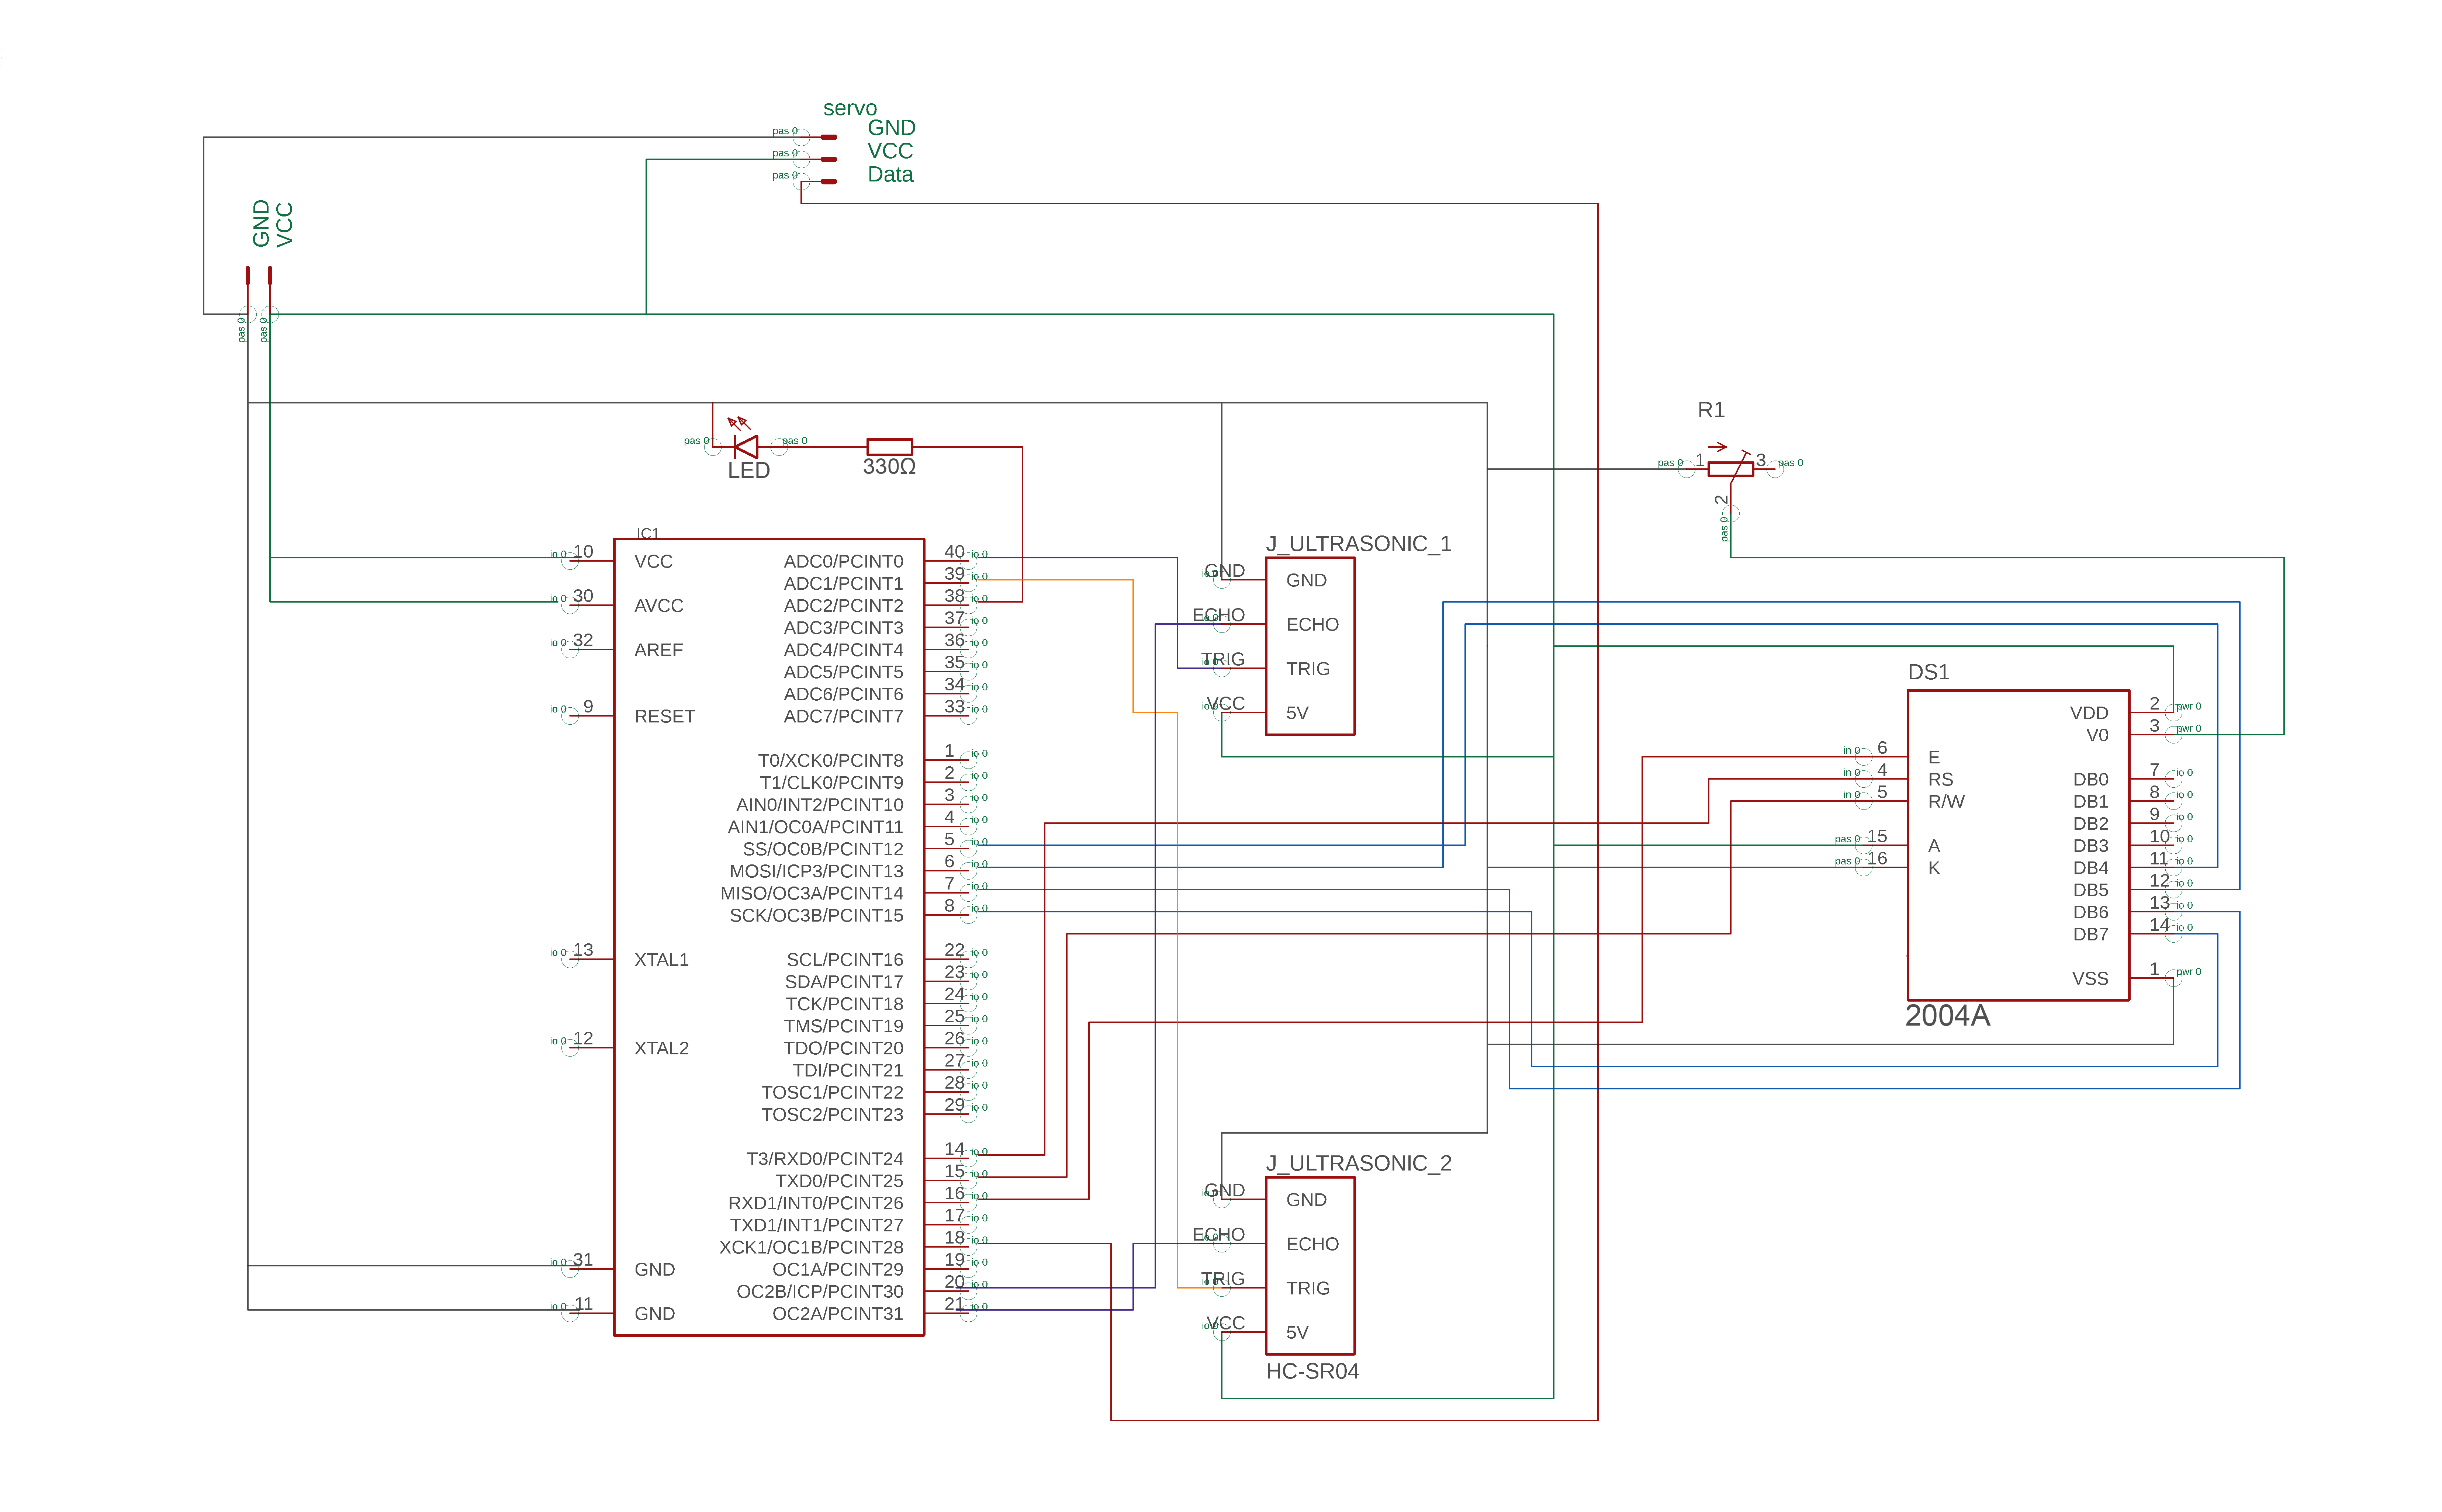Click the "R1" reference label
The width and height of the screenshot is (2442, 1512).
[1711, 410]
